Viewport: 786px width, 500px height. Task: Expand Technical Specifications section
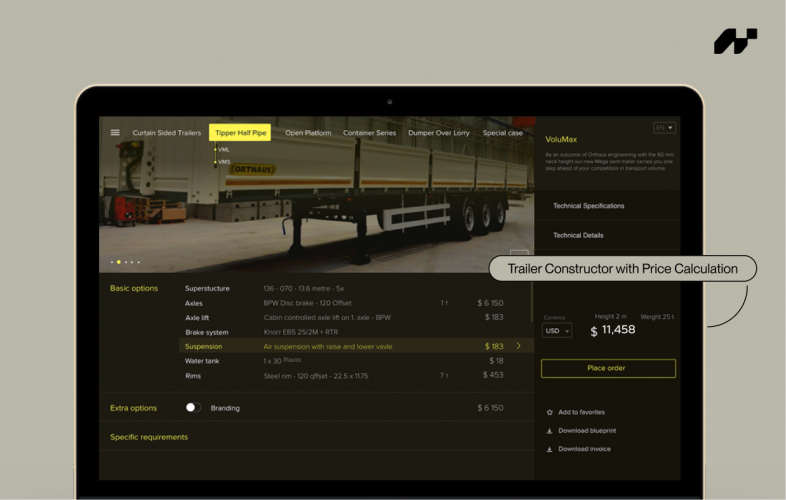pyautogui.click(x=607, y=206)
